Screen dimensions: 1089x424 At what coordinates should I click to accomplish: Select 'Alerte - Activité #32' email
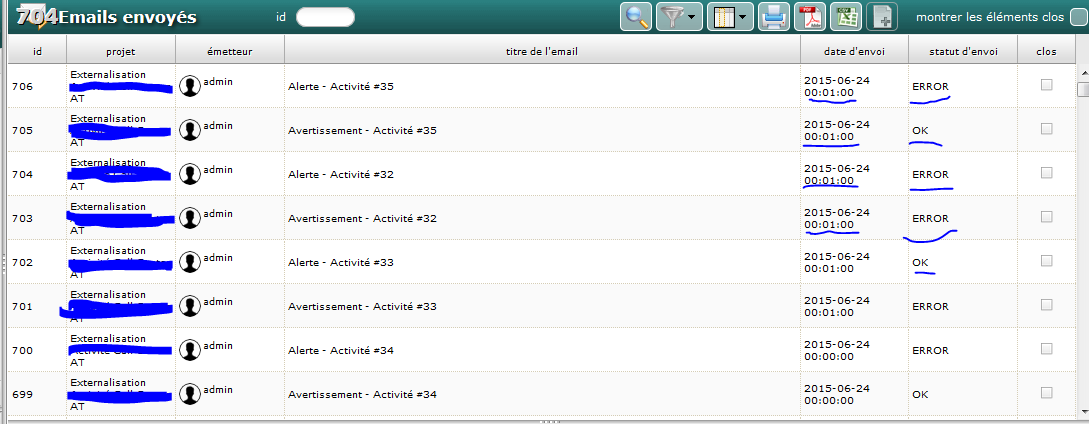[x=341, y=174]
